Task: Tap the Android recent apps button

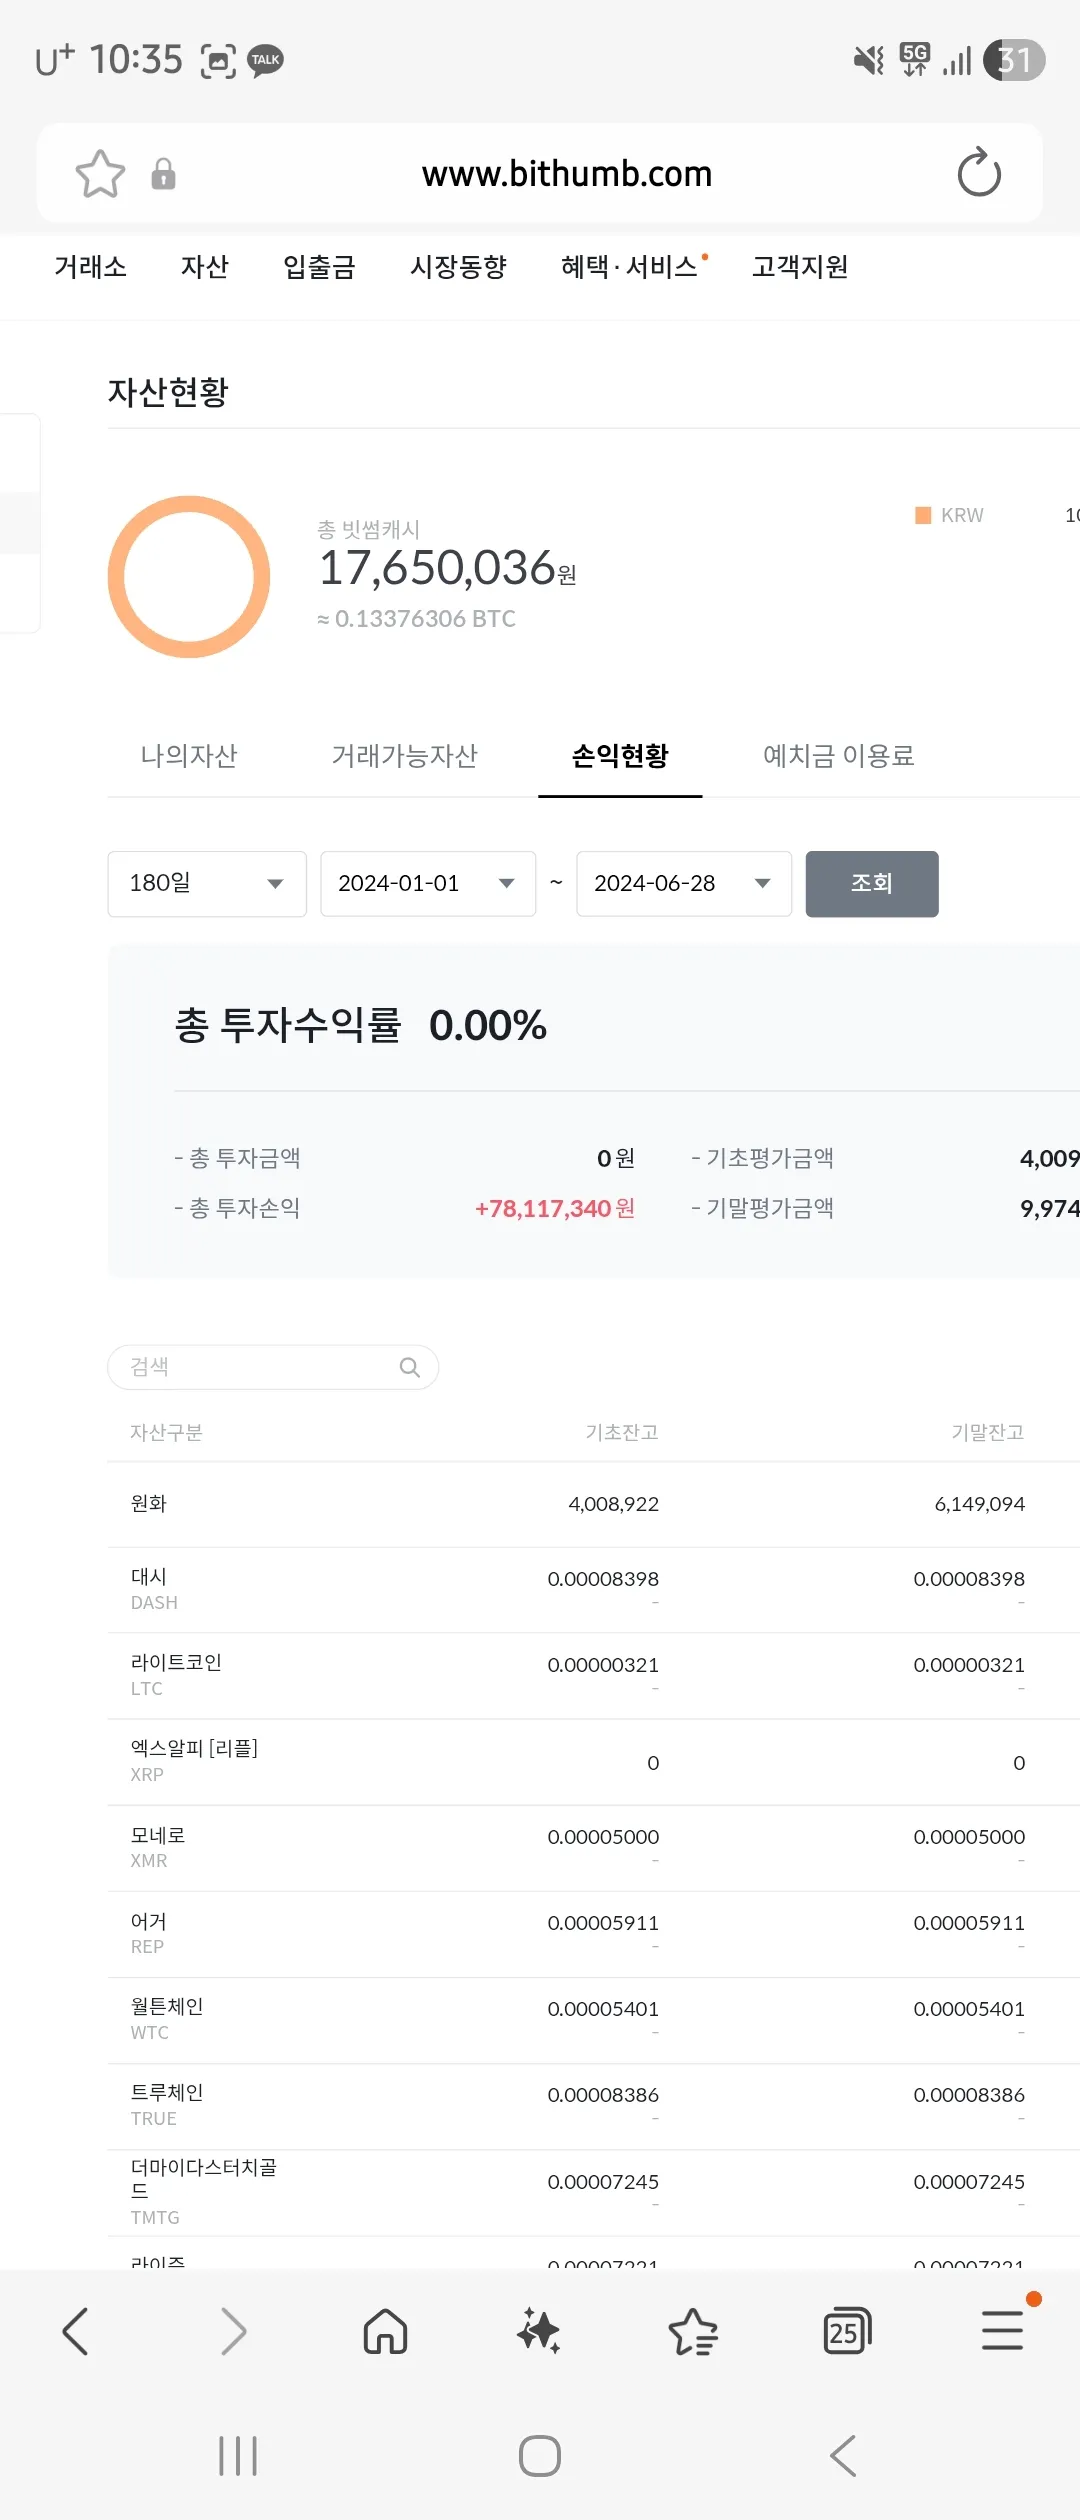Action: point(238,2456)
